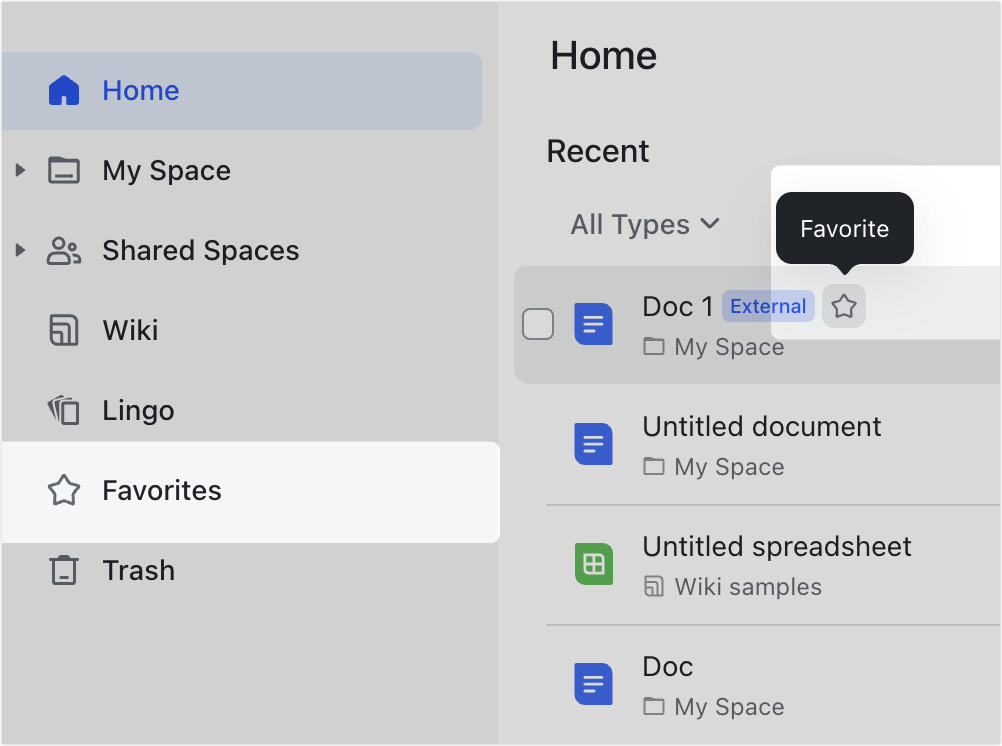Navigate to Favorites in the sidebar
1002x746 pixels.
click(x=161, y=490)
